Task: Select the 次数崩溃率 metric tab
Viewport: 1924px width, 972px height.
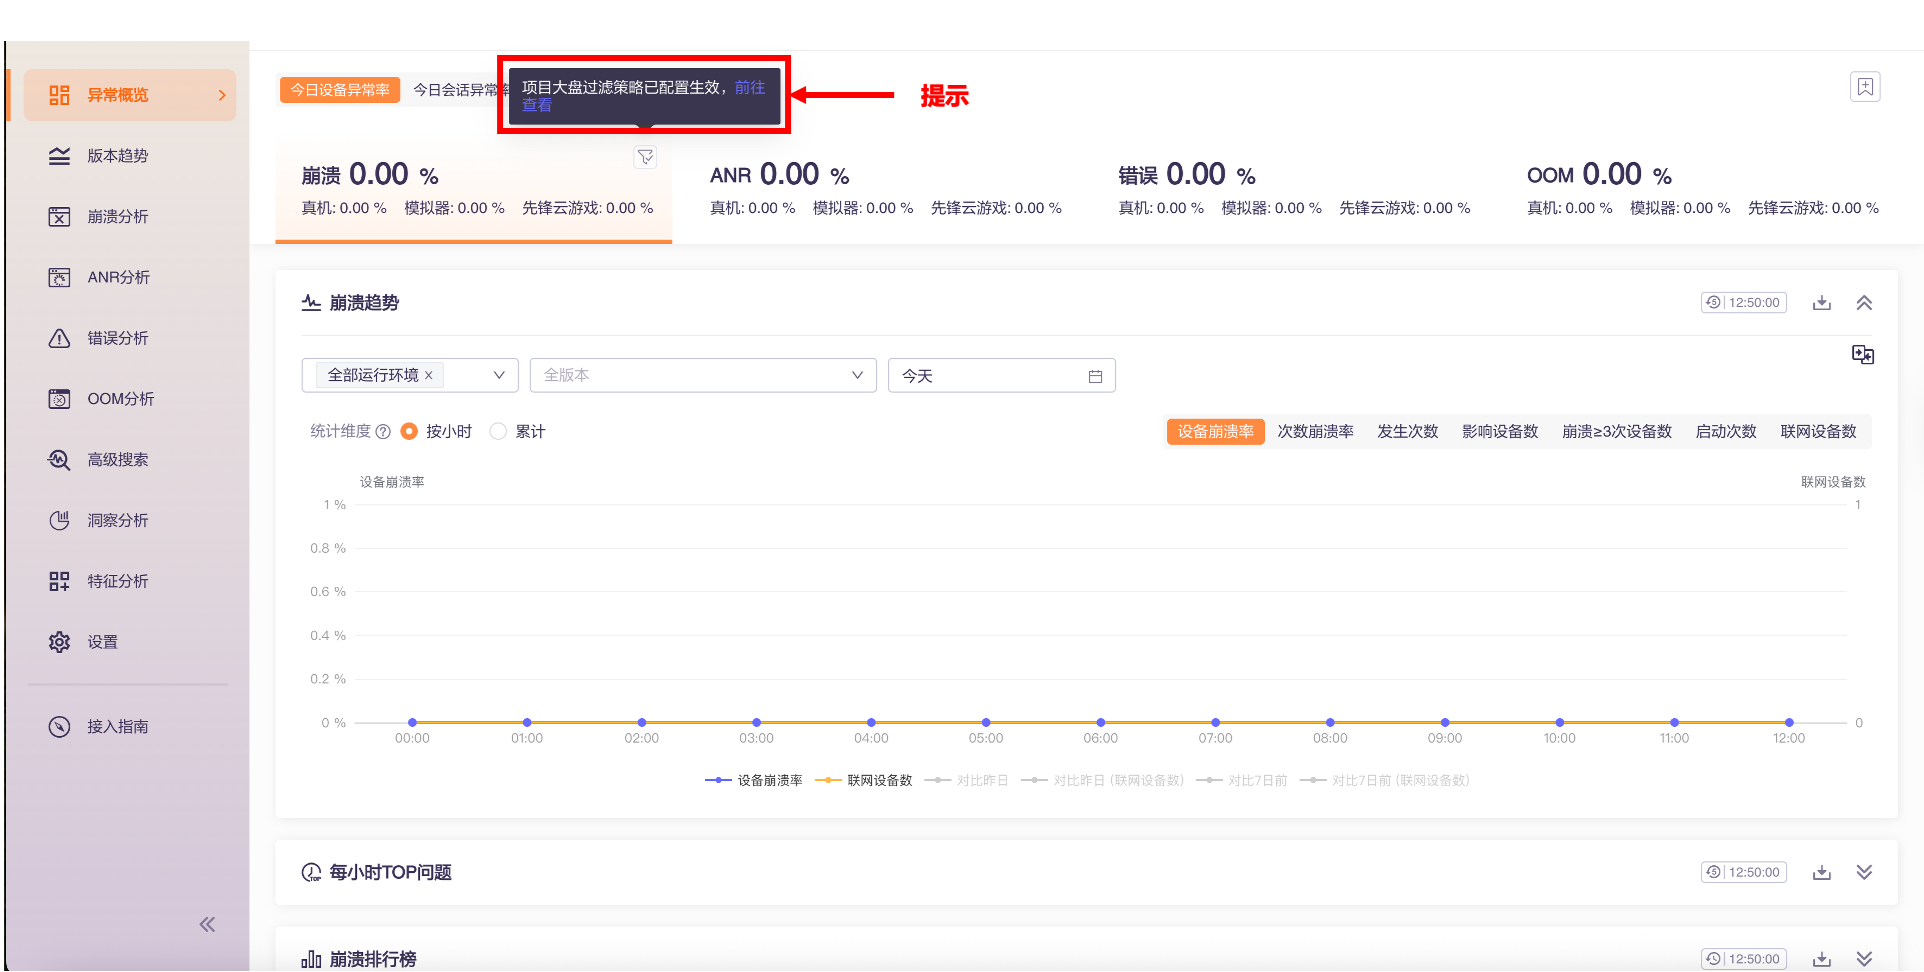Action: 1315,432
